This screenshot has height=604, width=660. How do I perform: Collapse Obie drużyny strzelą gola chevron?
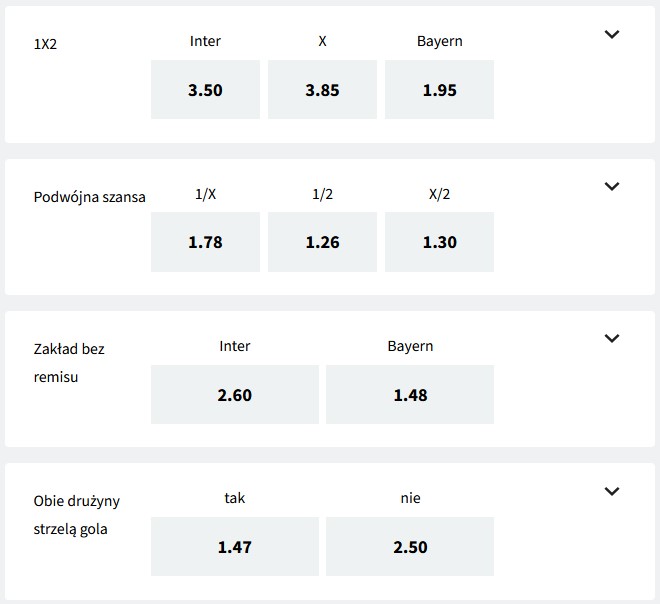pos(613,491)
